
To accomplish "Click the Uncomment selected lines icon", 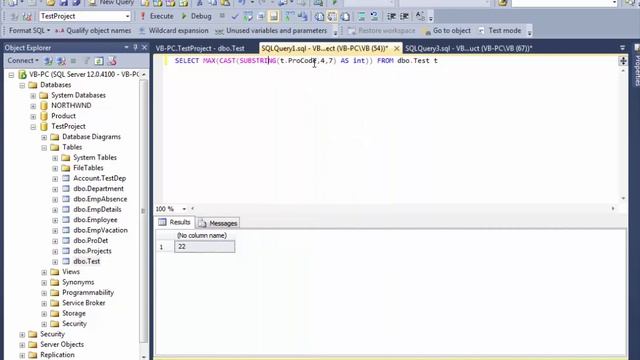I will pyautogui.click(x=374, y=16).
